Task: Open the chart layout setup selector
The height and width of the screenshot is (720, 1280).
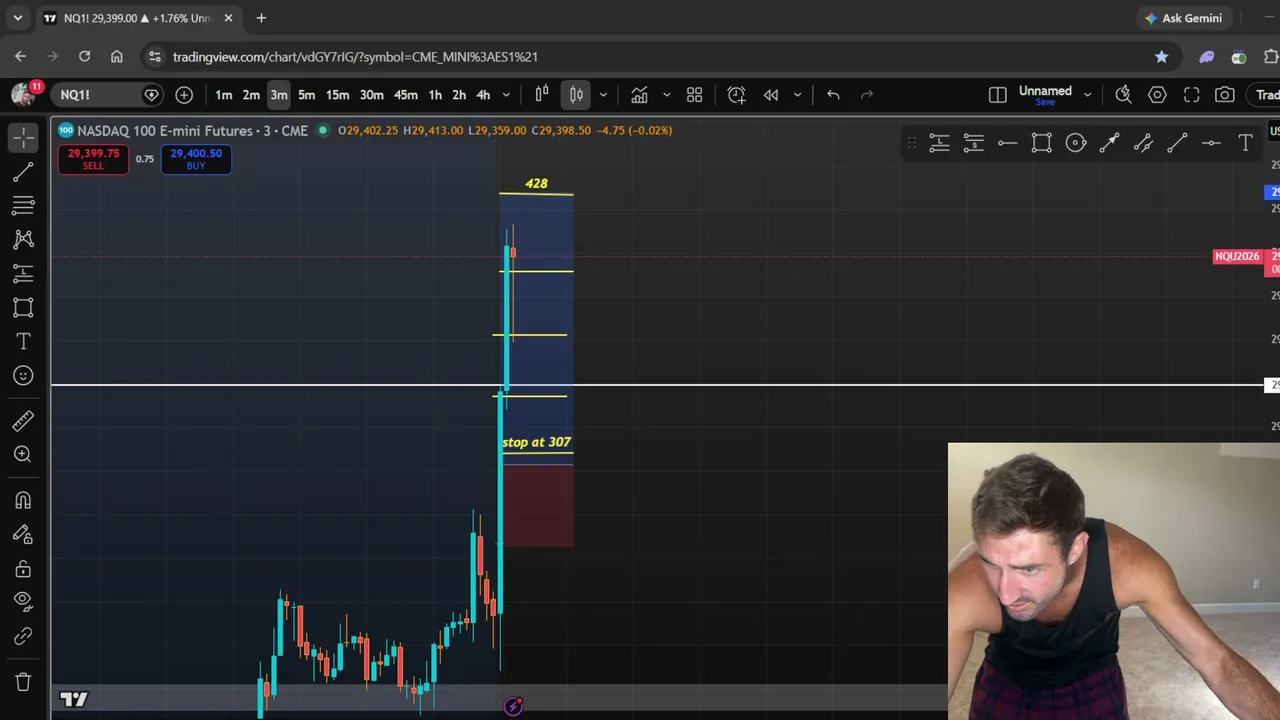Action: pos(997,95)
